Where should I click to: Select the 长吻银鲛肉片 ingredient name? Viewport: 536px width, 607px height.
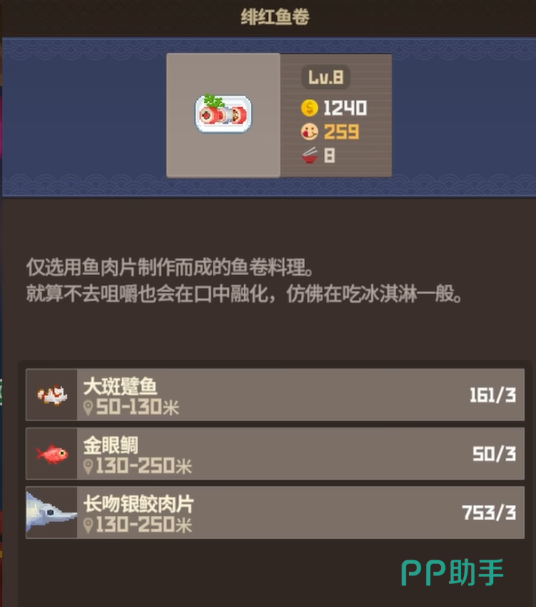(x=139, y=504)
